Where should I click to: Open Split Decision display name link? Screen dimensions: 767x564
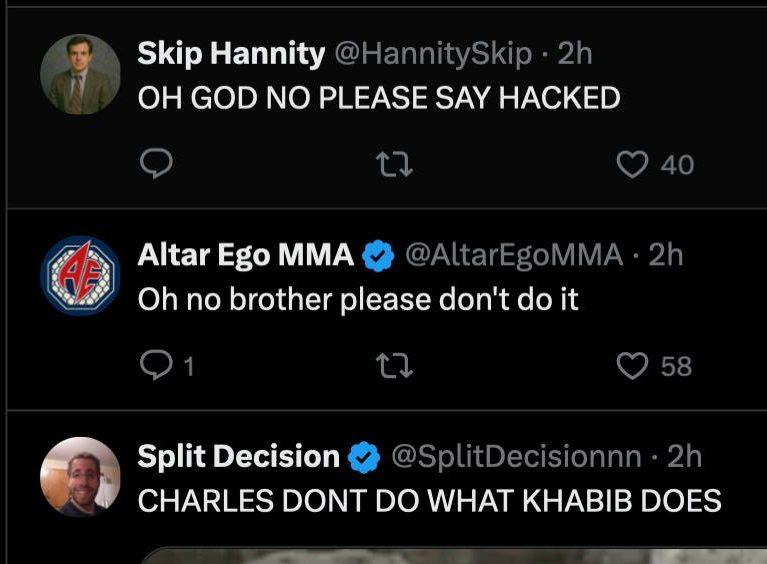pos(238,458)
